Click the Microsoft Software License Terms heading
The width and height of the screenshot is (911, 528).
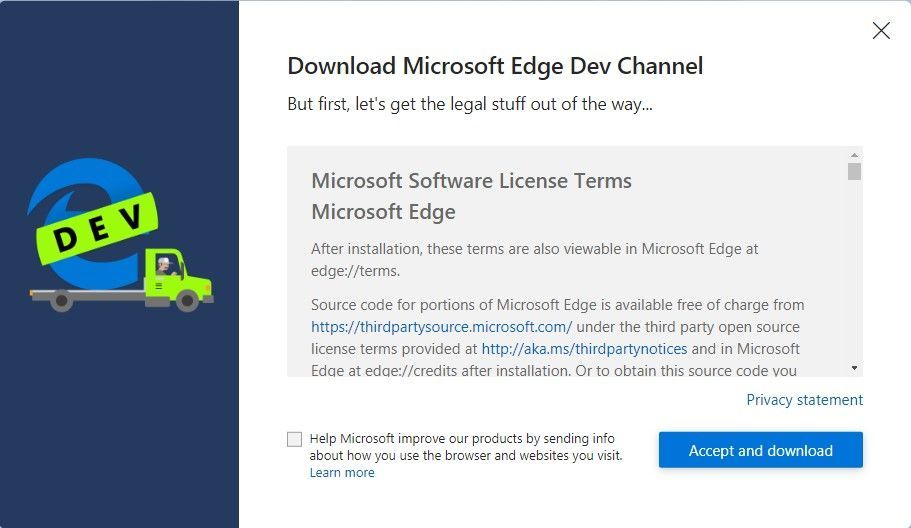tap(471, 181)
